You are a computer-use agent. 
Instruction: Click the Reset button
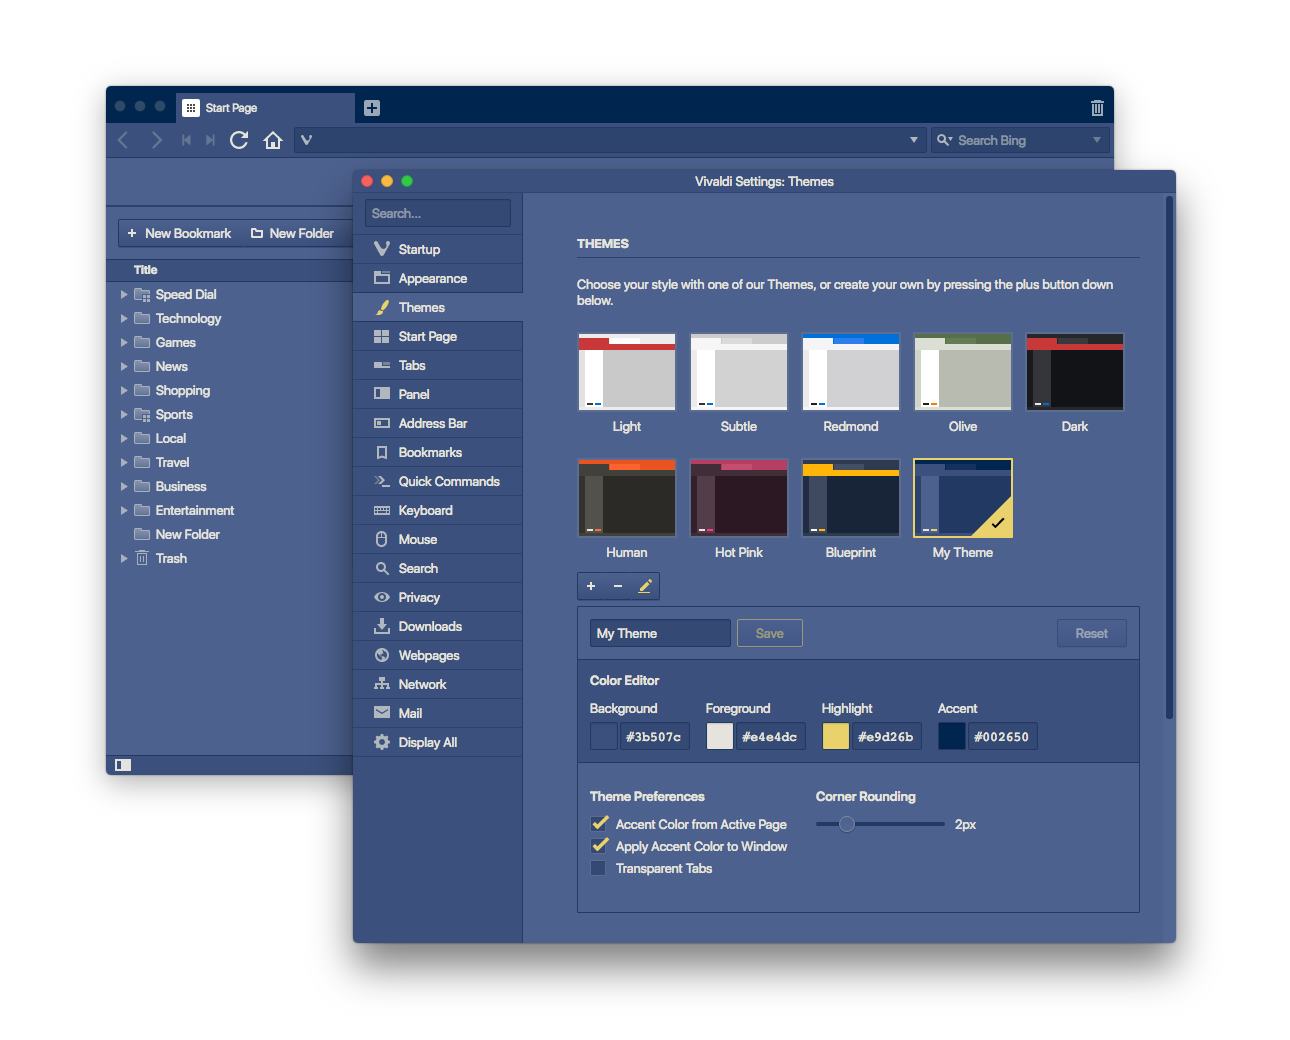1091,633
